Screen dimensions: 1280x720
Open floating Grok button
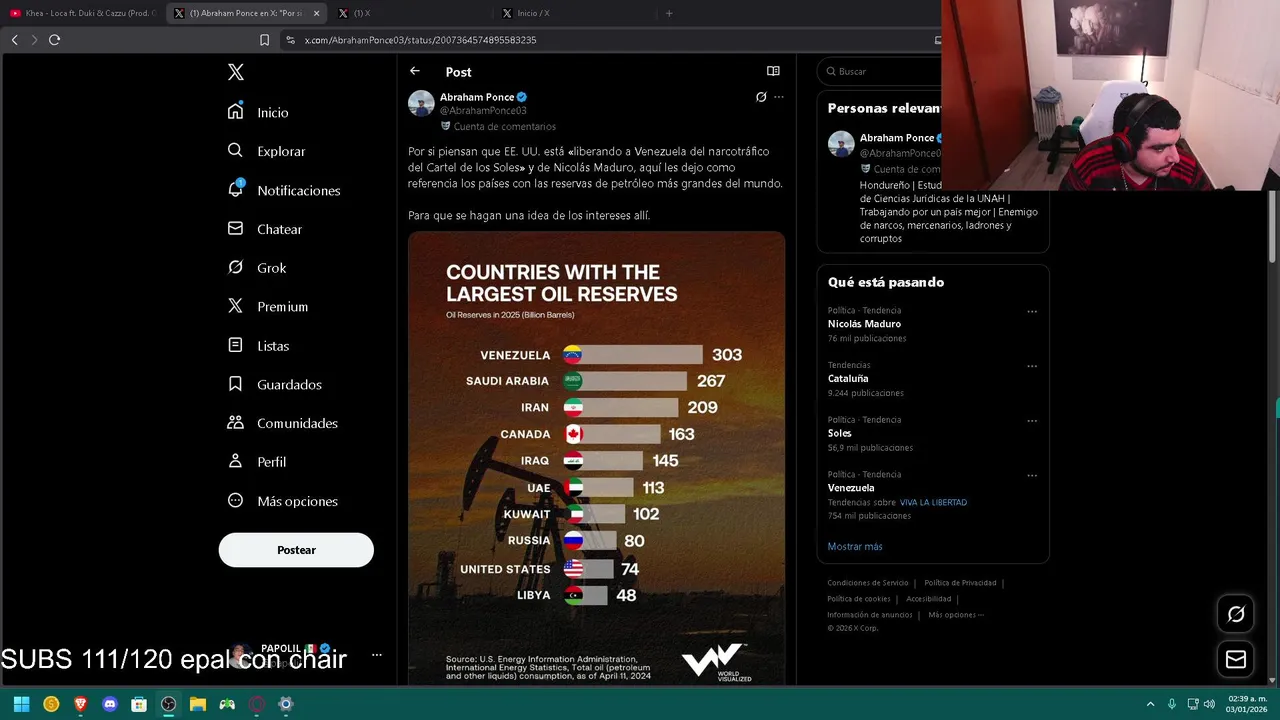point(1236,614)
